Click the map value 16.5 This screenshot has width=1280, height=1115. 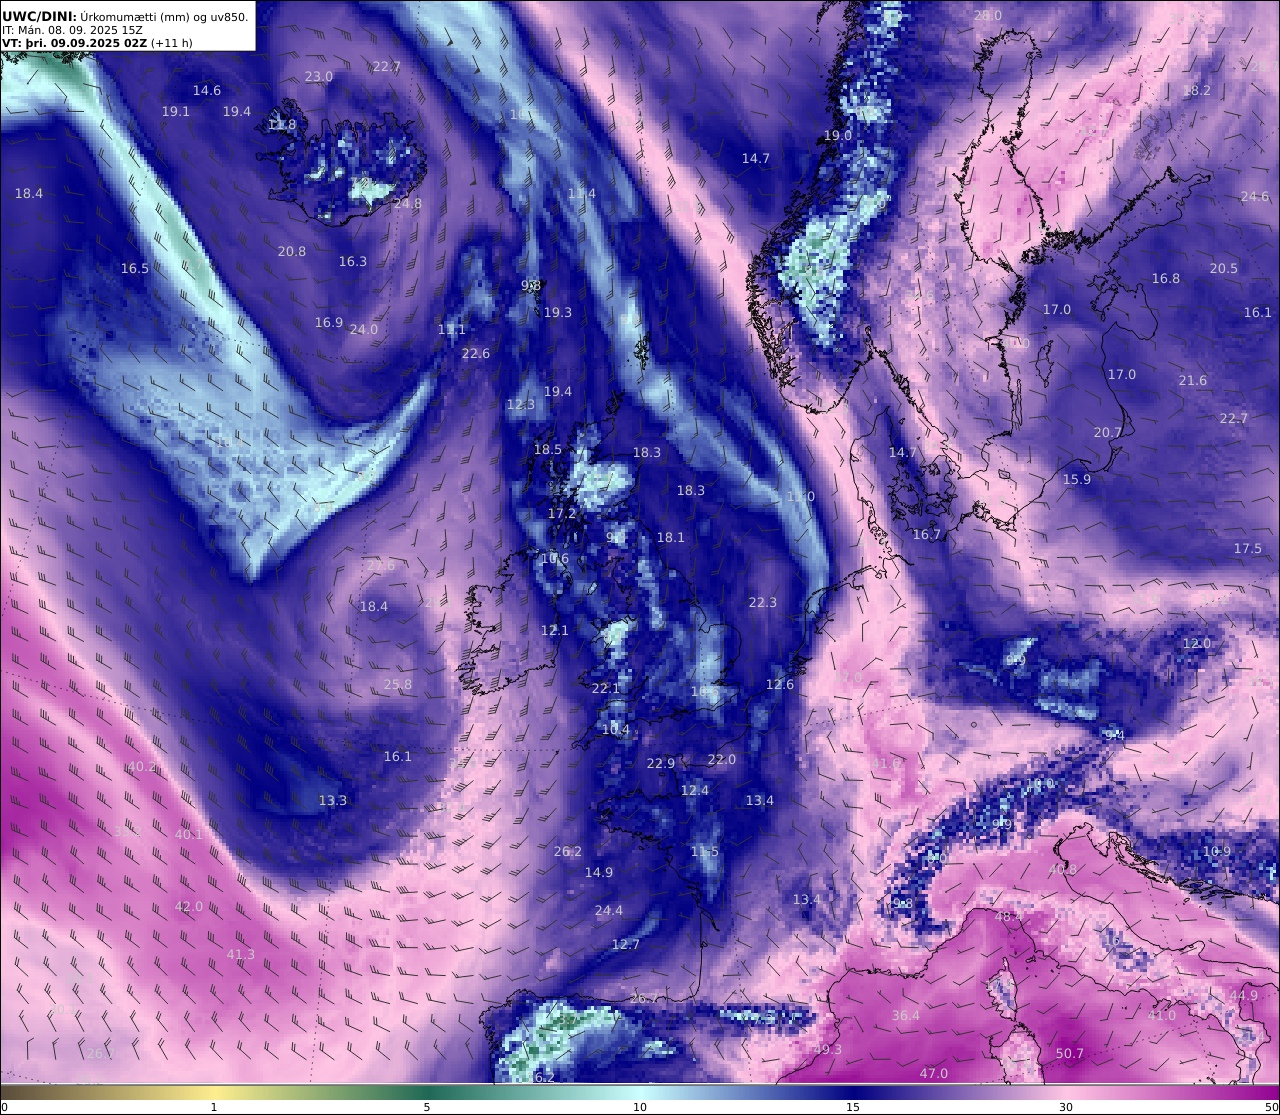[135, 269]
